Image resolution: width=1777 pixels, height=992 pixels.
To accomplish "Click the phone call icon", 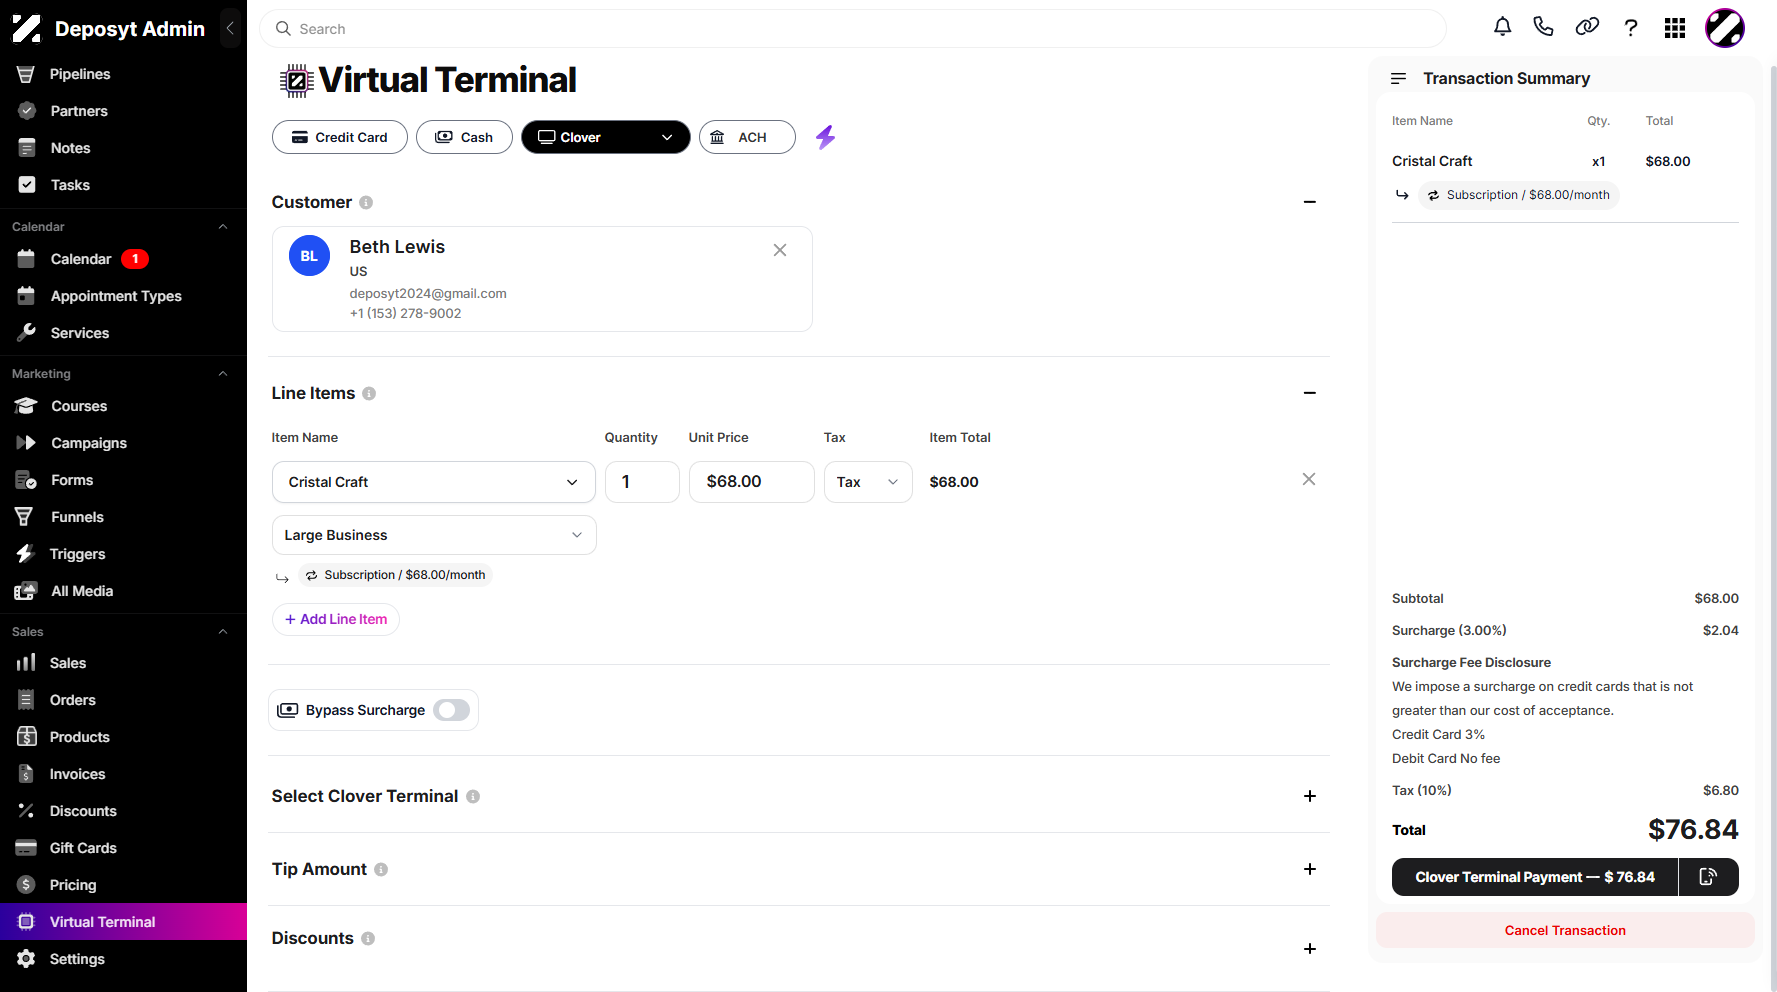I will click(x=1543, y=27).
